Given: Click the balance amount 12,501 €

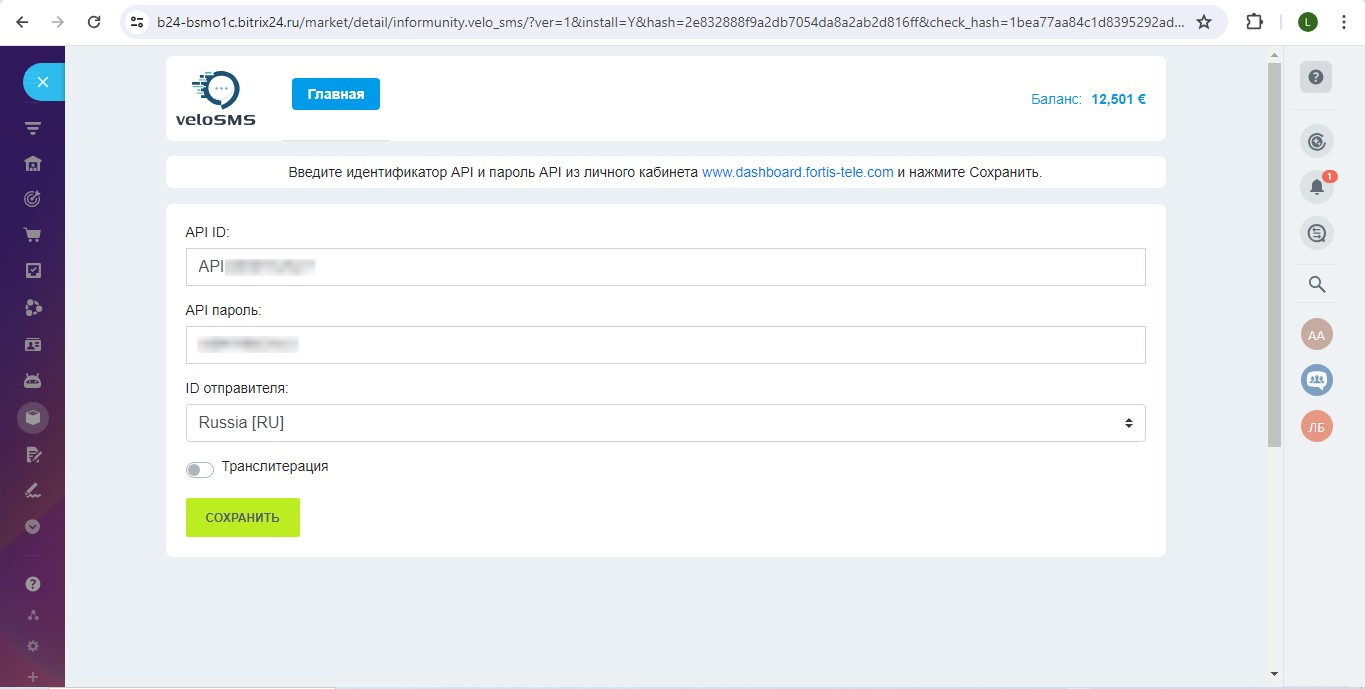Looking at the screenshot, I should 1118,99.
